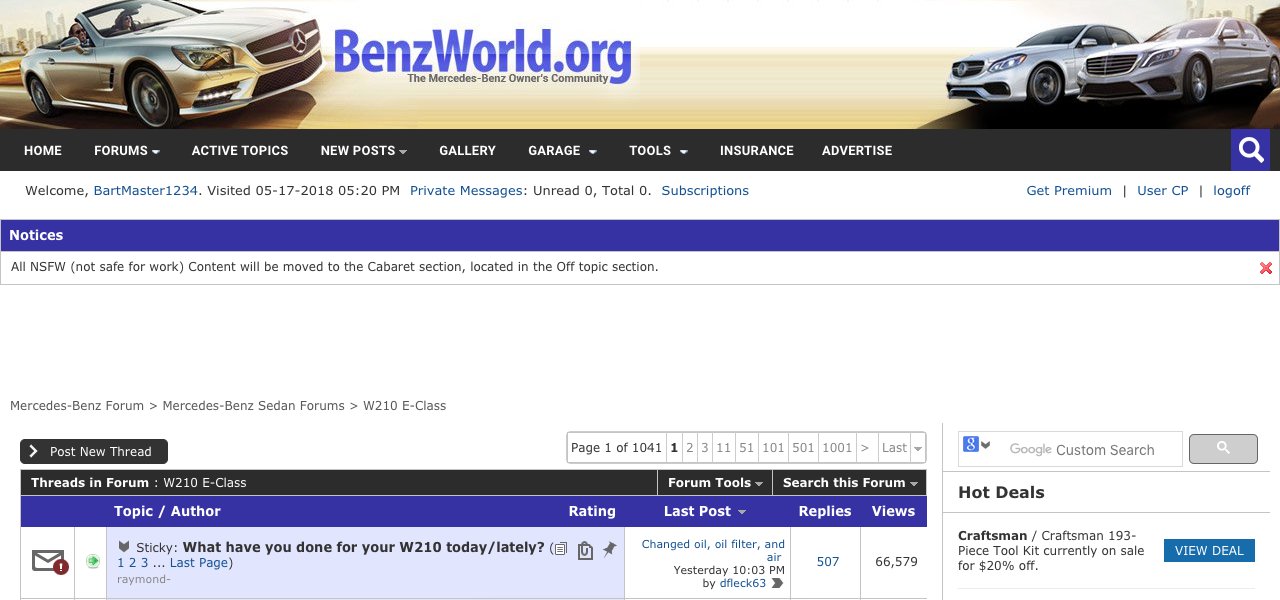Expand Search this Forum dropdown
1280x600 pixels.
pyautogui.click(x=850, y=482)
